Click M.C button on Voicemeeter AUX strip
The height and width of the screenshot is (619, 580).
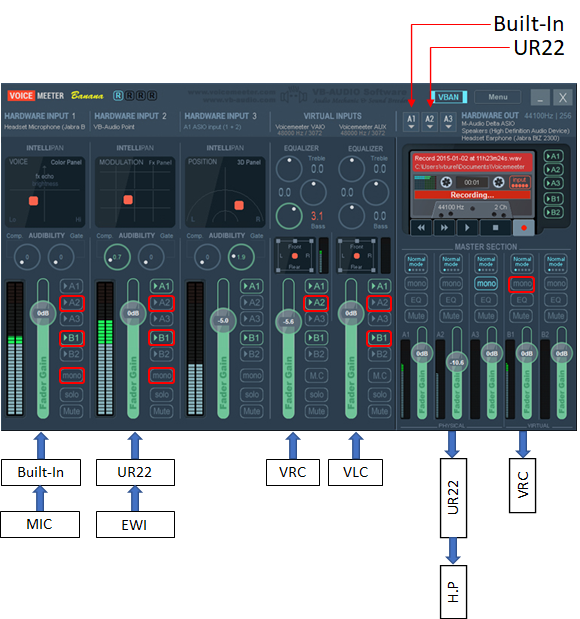pos(379,375)
